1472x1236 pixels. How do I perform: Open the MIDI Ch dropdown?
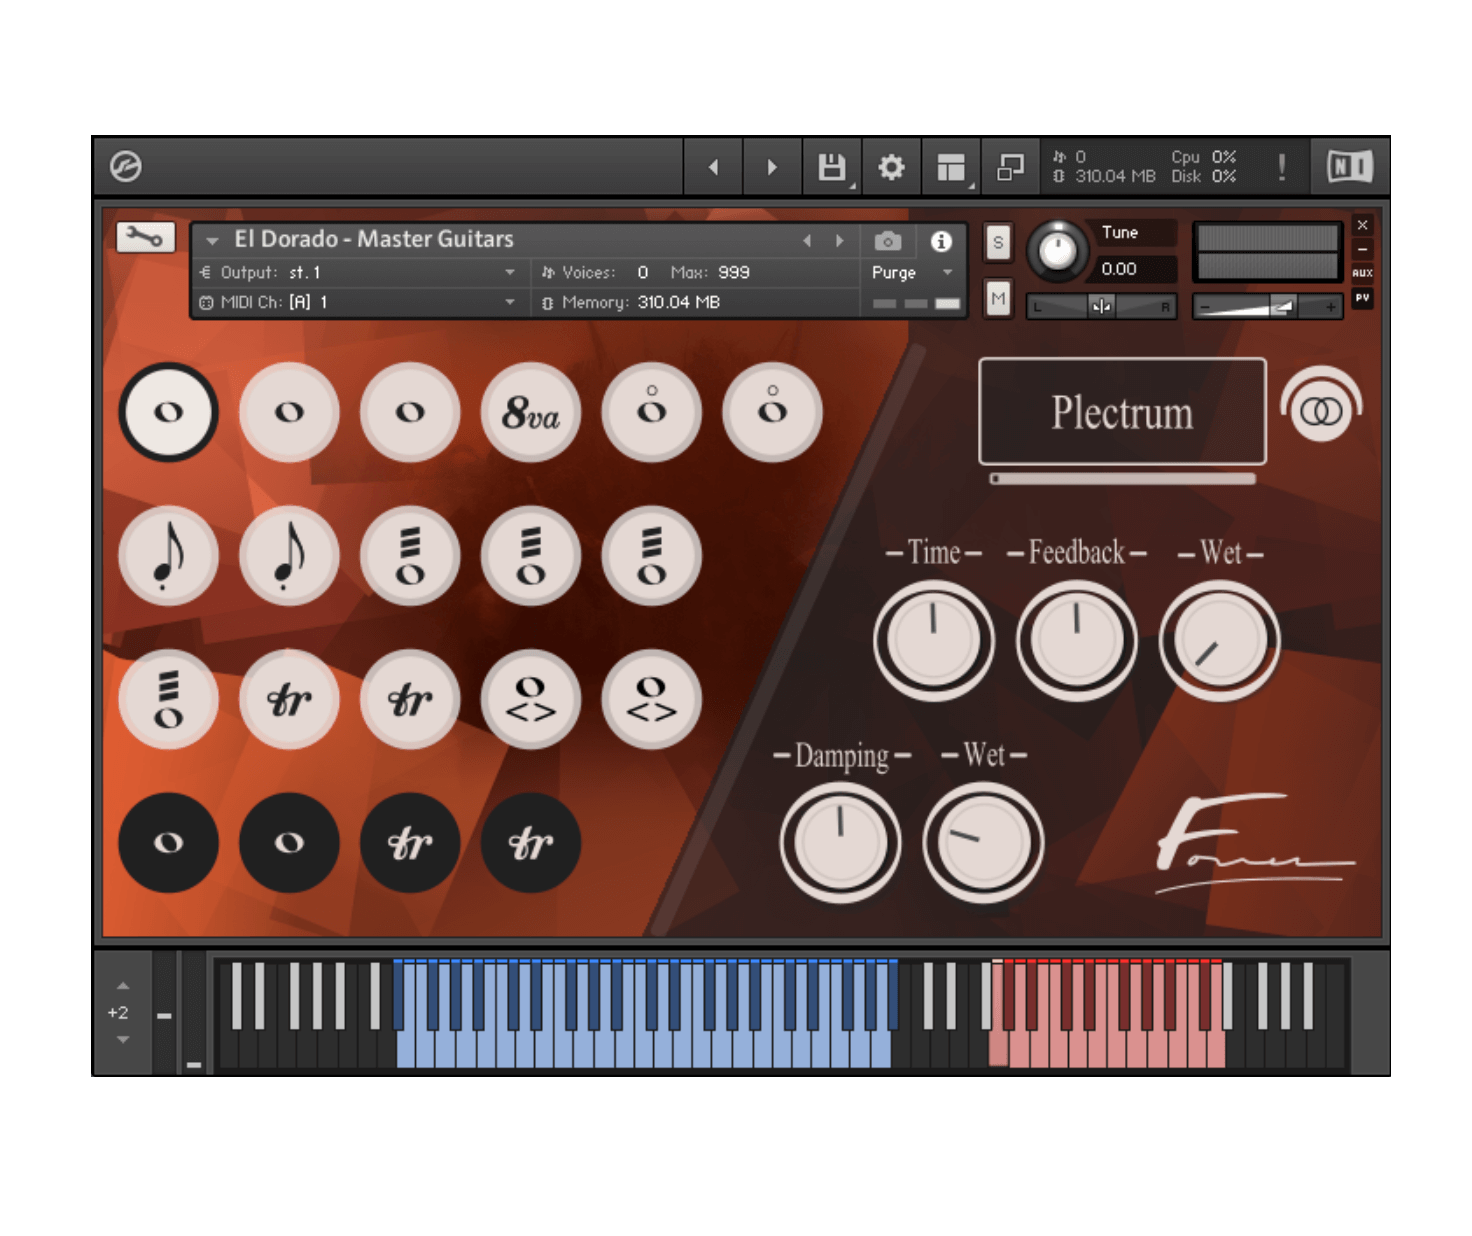click(510, 302)
